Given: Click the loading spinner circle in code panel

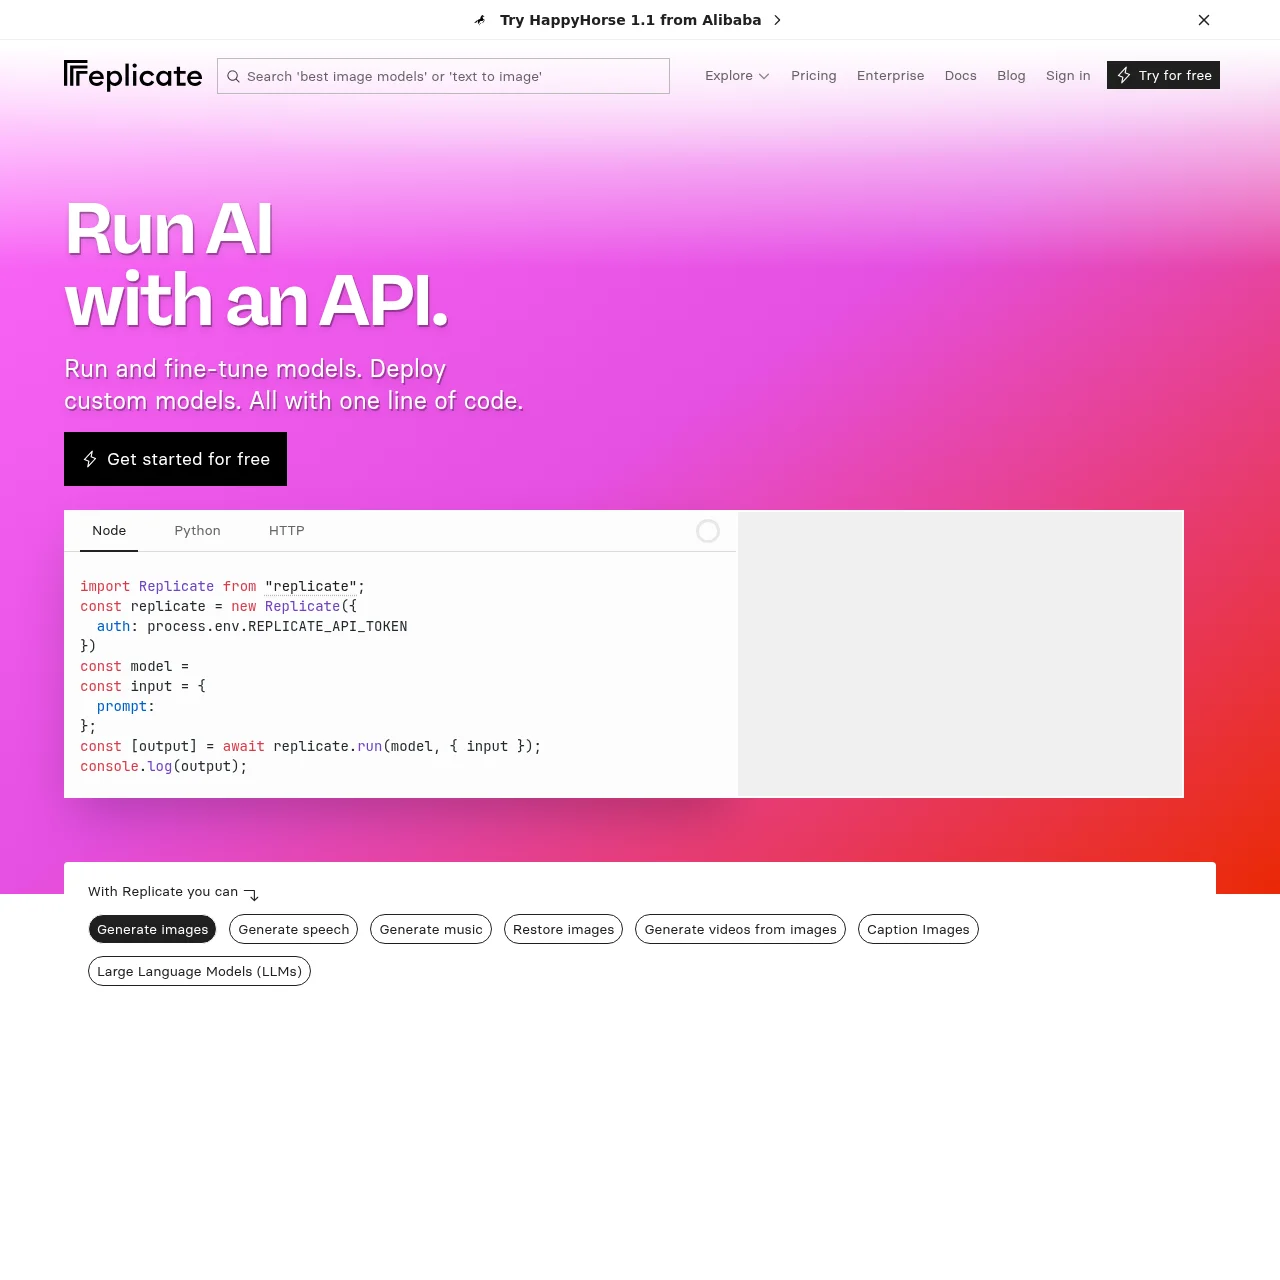Looking at the screenshot, I should coord(708,531).
